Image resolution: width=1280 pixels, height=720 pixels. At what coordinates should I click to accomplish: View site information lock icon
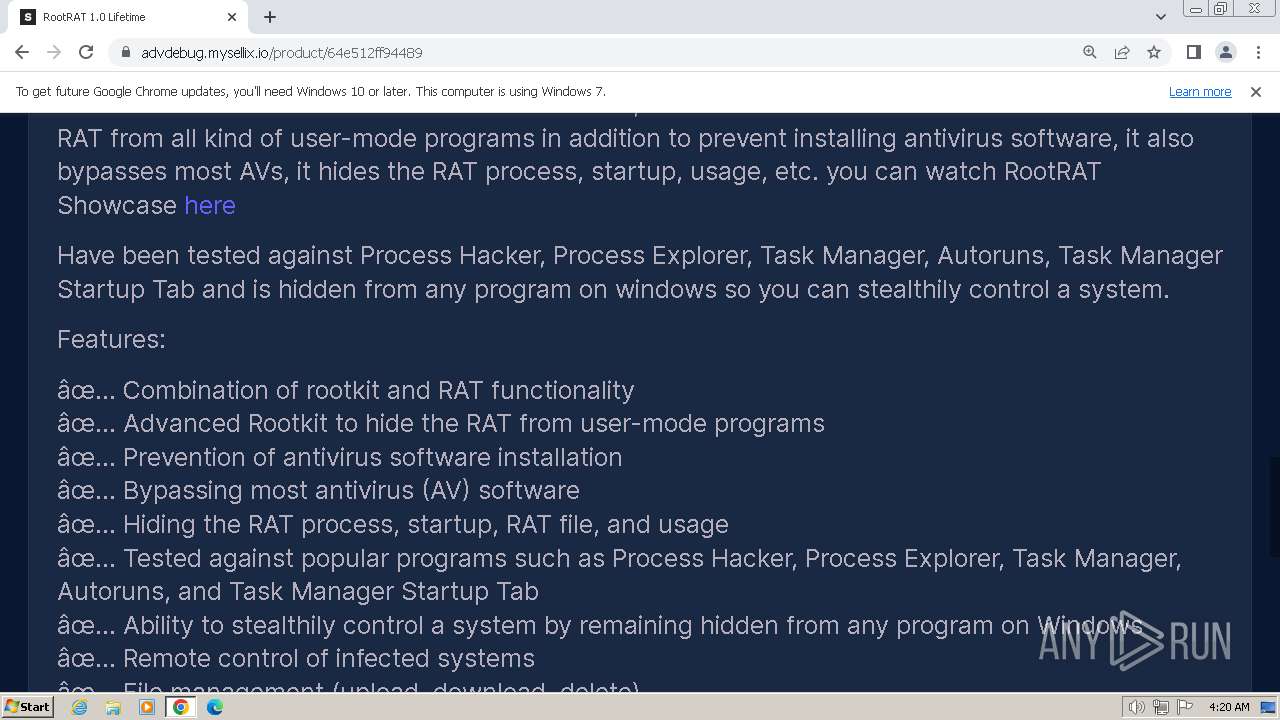click(x=125, y=52)
